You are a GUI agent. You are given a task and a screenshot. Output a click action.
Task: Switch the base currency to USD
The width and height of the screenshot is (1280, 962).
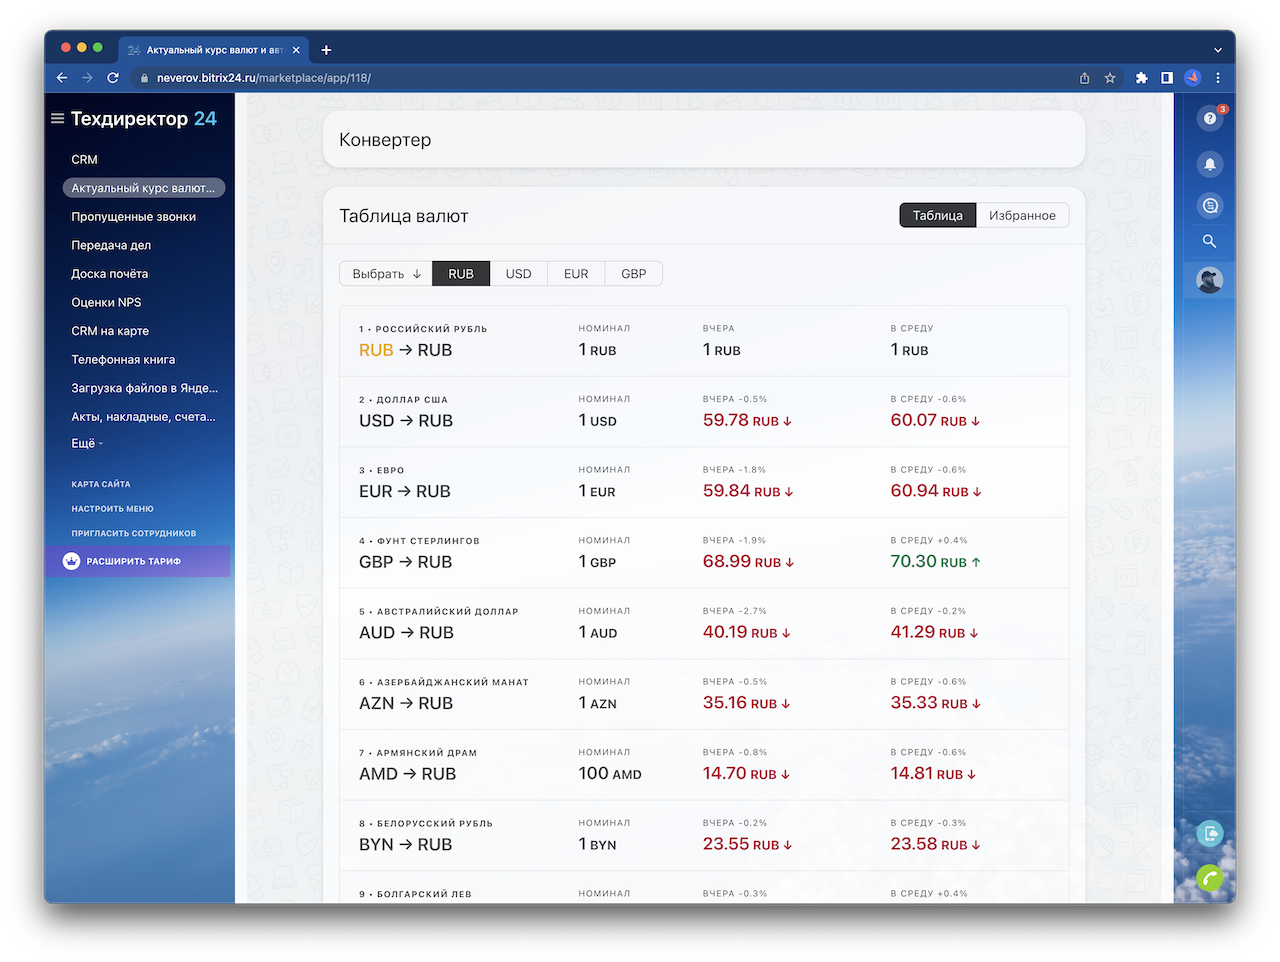tap(518, 274)
